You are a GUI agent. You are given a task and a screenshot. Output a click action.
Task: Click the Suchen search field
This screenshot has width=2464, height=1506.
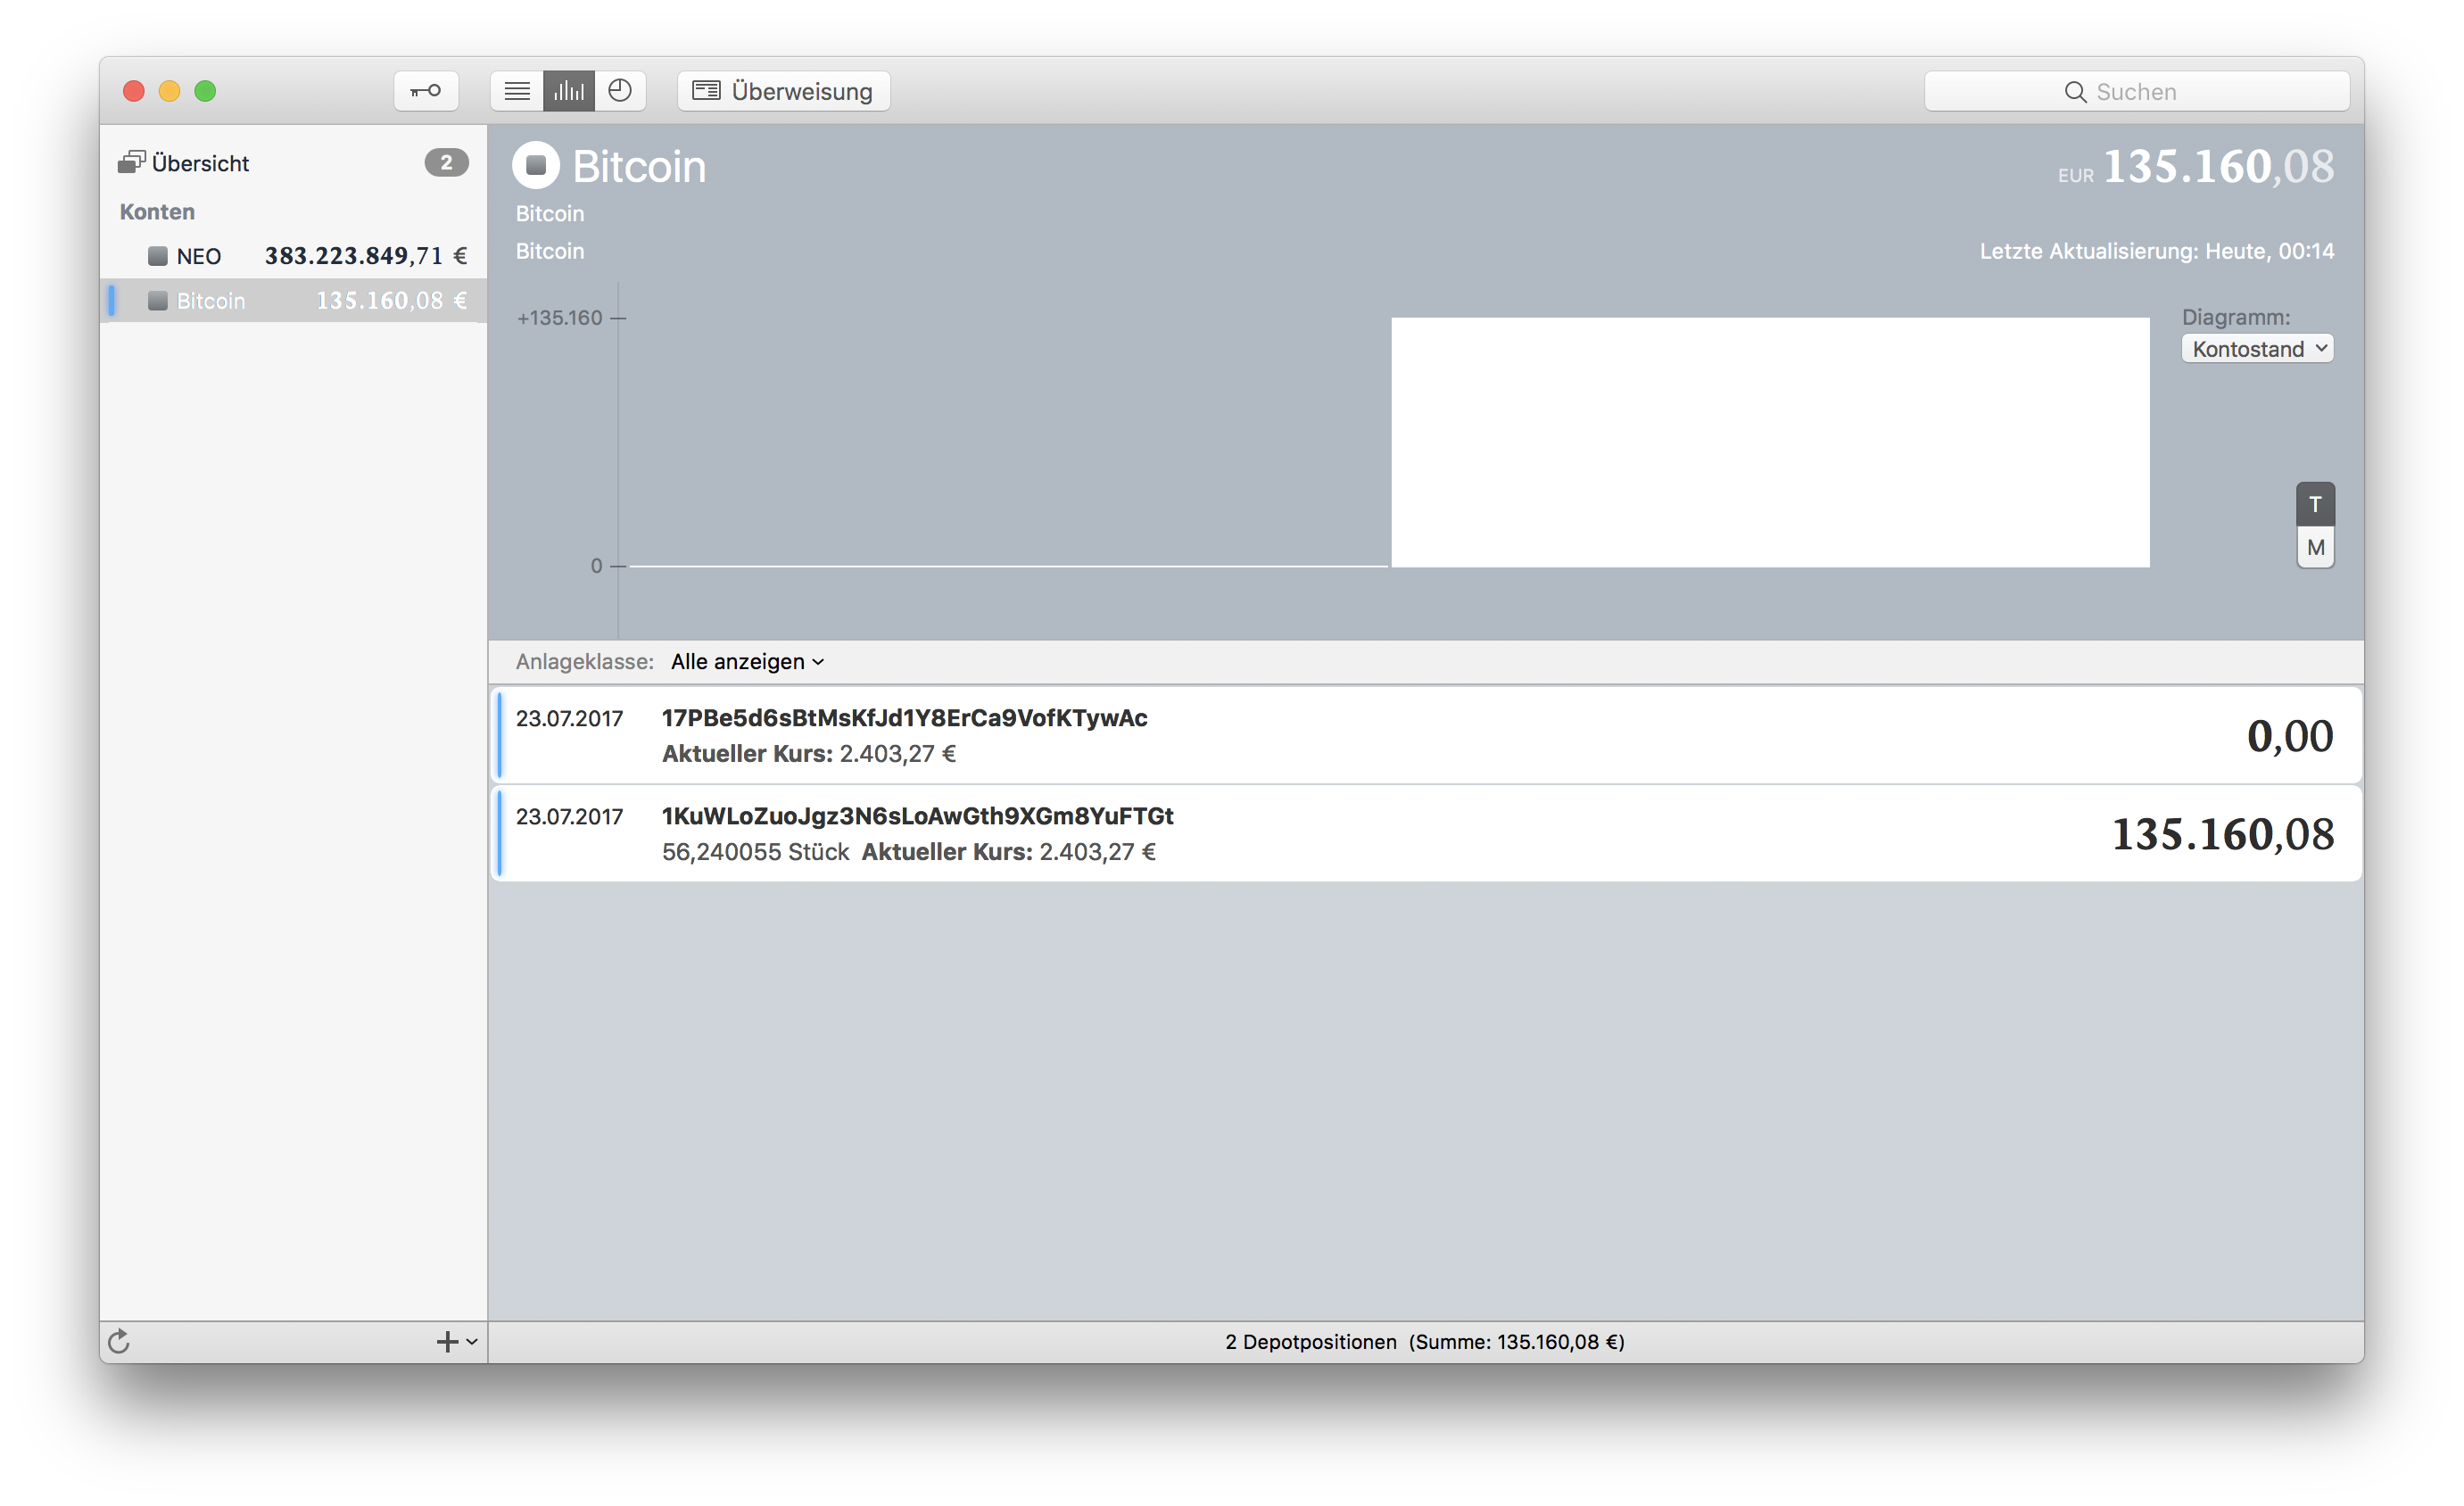point(2136,92)
